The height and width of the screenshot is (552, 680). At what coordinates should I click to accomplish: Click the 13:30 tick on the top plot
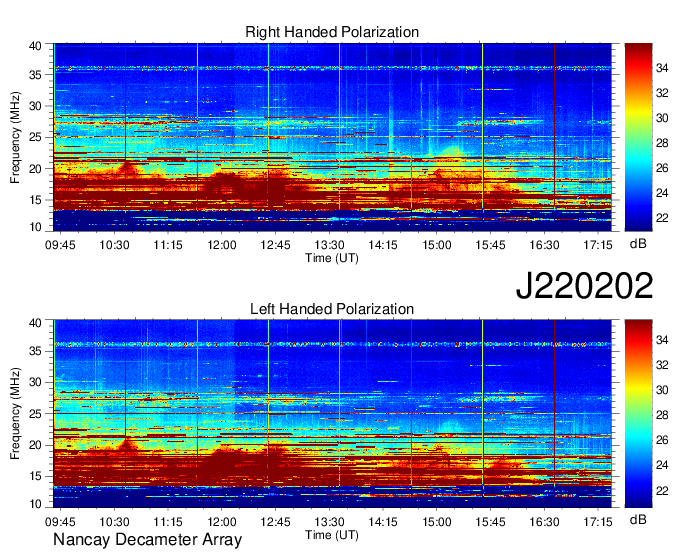(x=329, y=245)
